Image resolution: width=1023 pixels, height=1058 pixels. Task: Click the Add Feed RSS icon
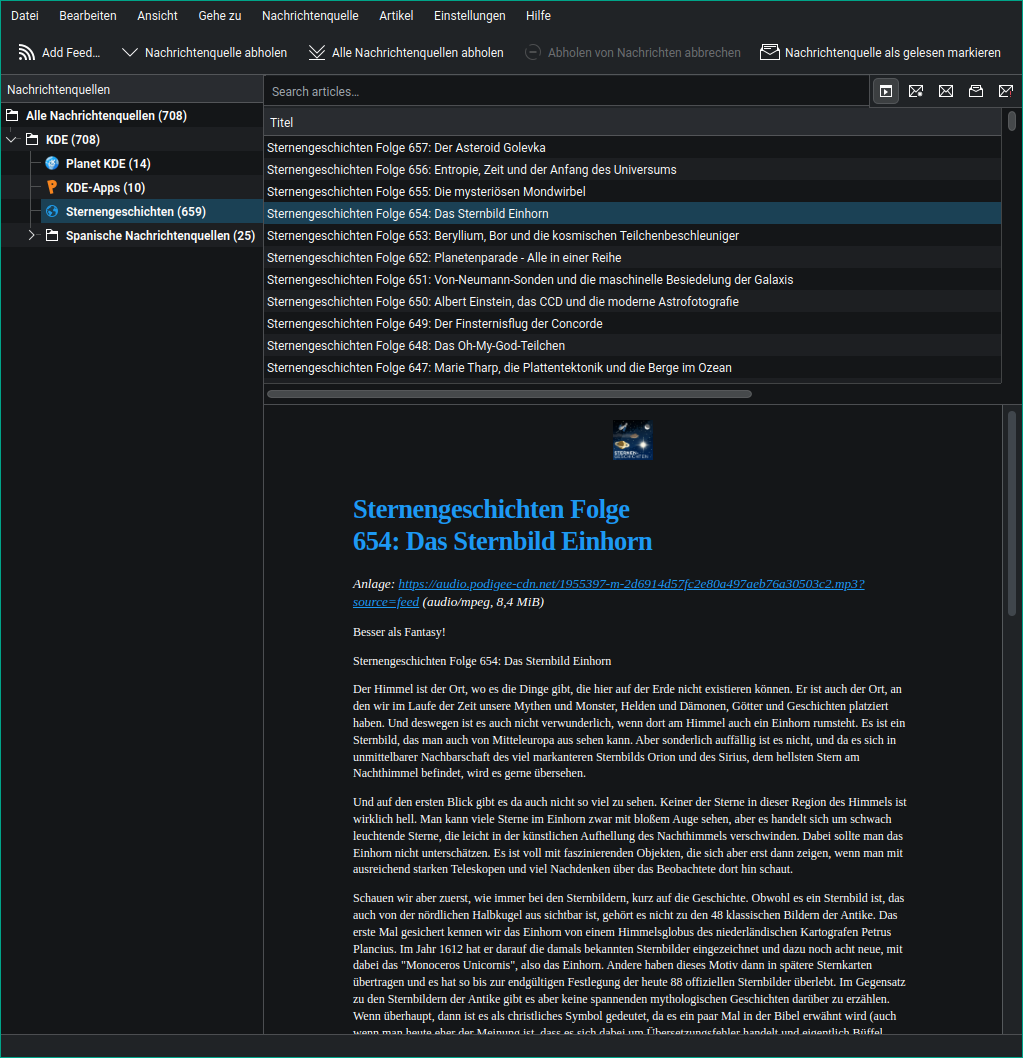pyautogui.click(x=27, y=53)
